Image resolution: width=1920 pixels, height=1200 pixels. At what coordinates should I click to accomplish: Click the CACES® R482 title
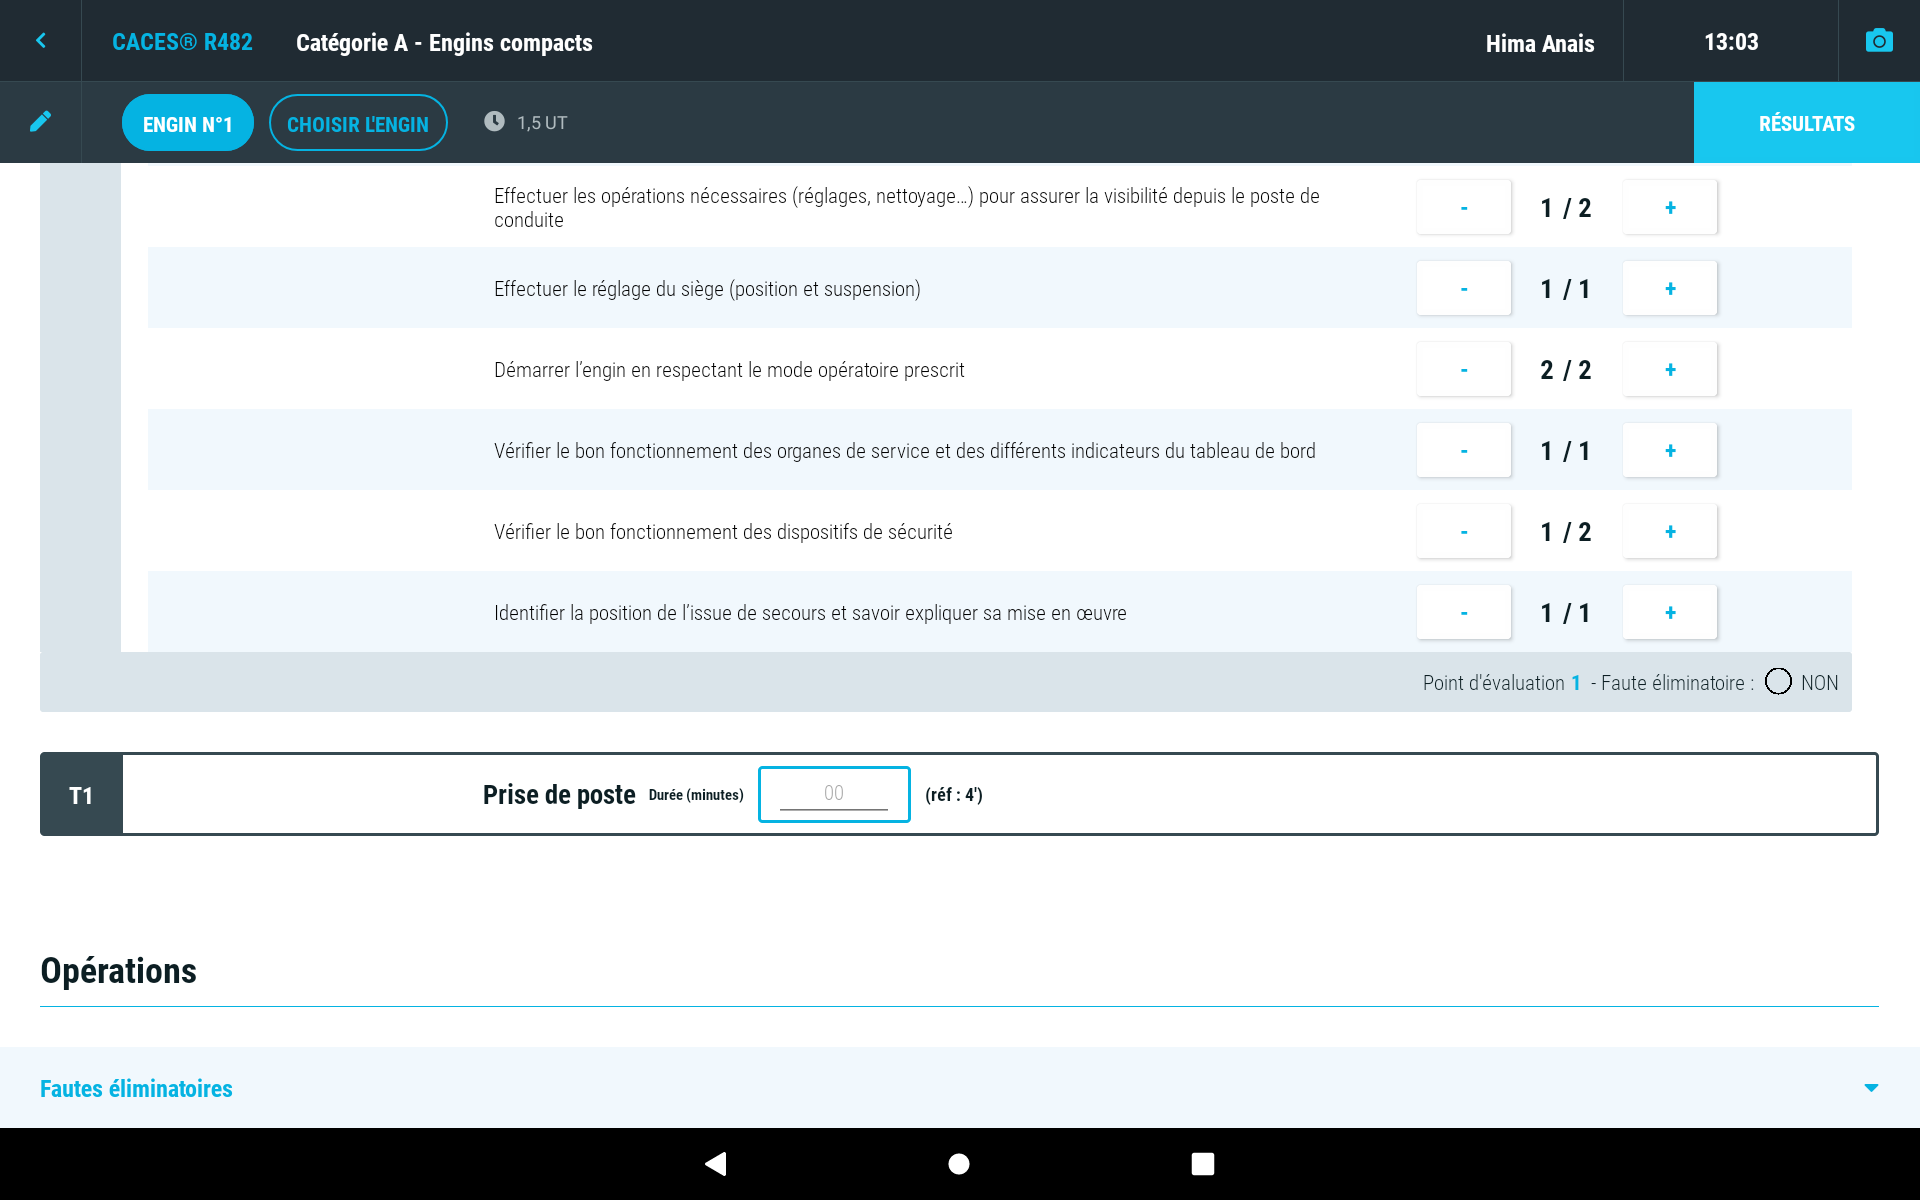pyautogui.click(x=182, y=42)
